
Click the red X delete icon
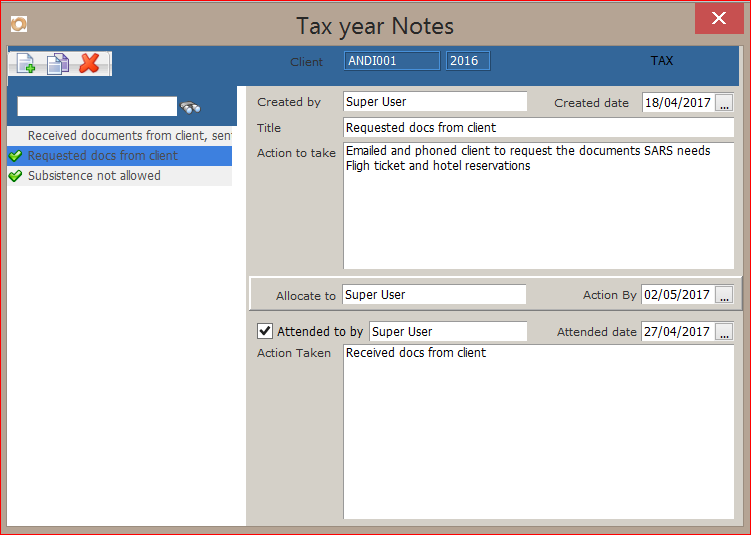pos(90,63)
